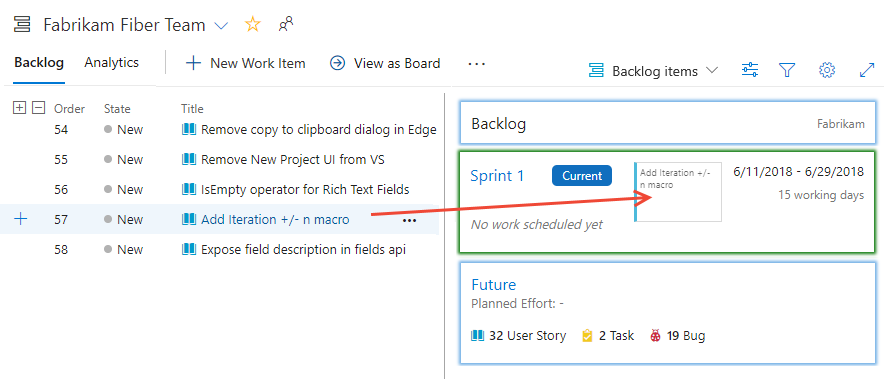Open view options sliders icon

750,70
